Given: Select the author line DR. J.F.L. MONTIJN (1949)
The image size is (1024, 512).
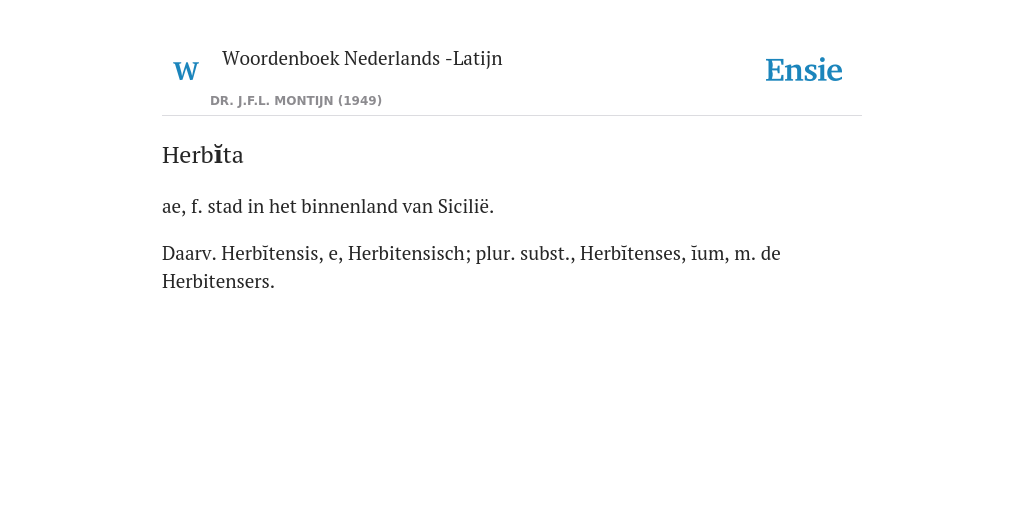Looking at the screenshot, I should [296, 101].
